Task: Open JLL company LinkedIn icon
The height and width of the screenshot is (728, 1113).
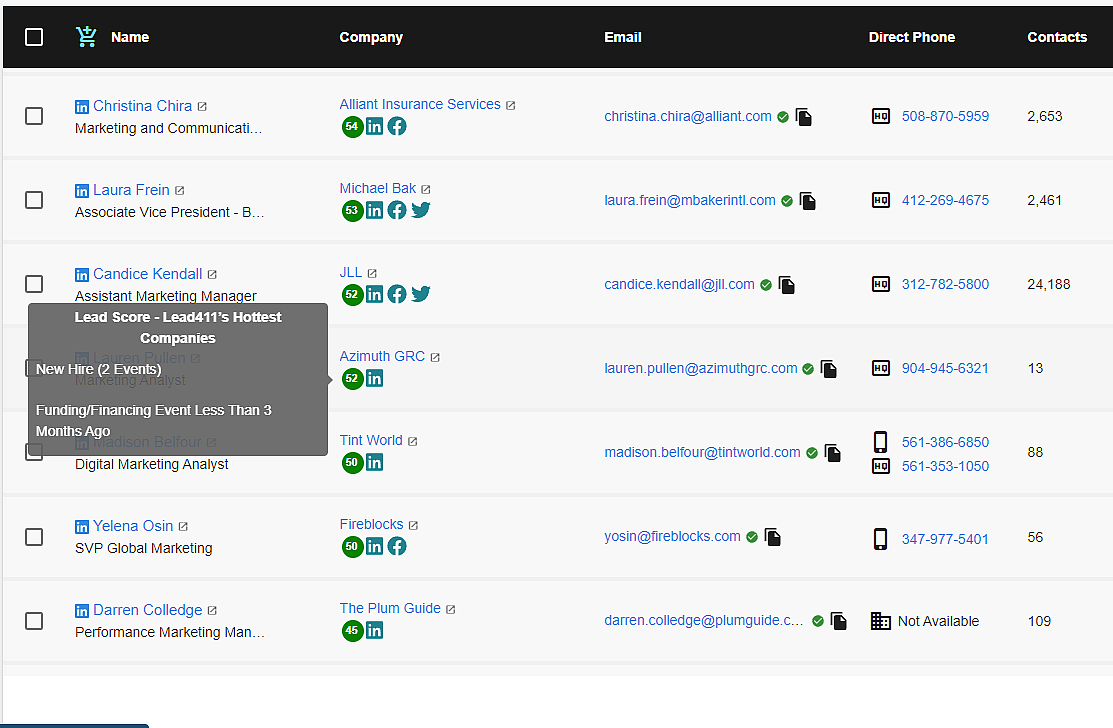Action: [375, 294]
